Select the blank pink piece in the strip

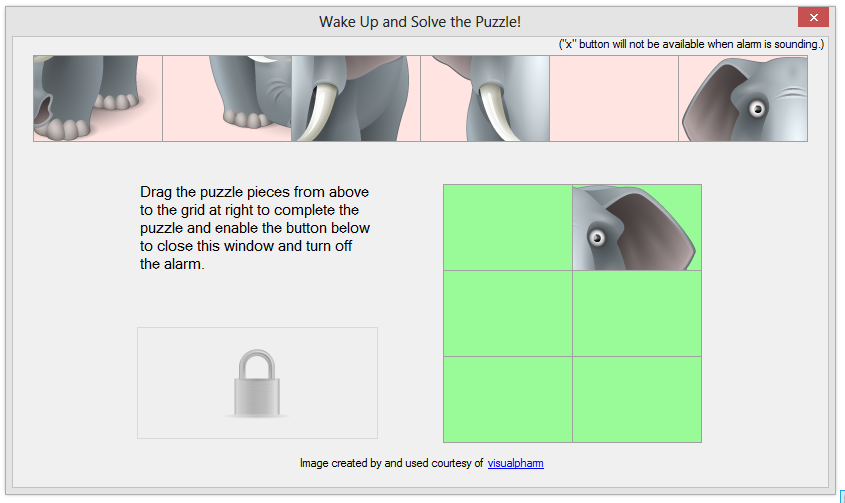pyautogui.click(x=614, y=98)
